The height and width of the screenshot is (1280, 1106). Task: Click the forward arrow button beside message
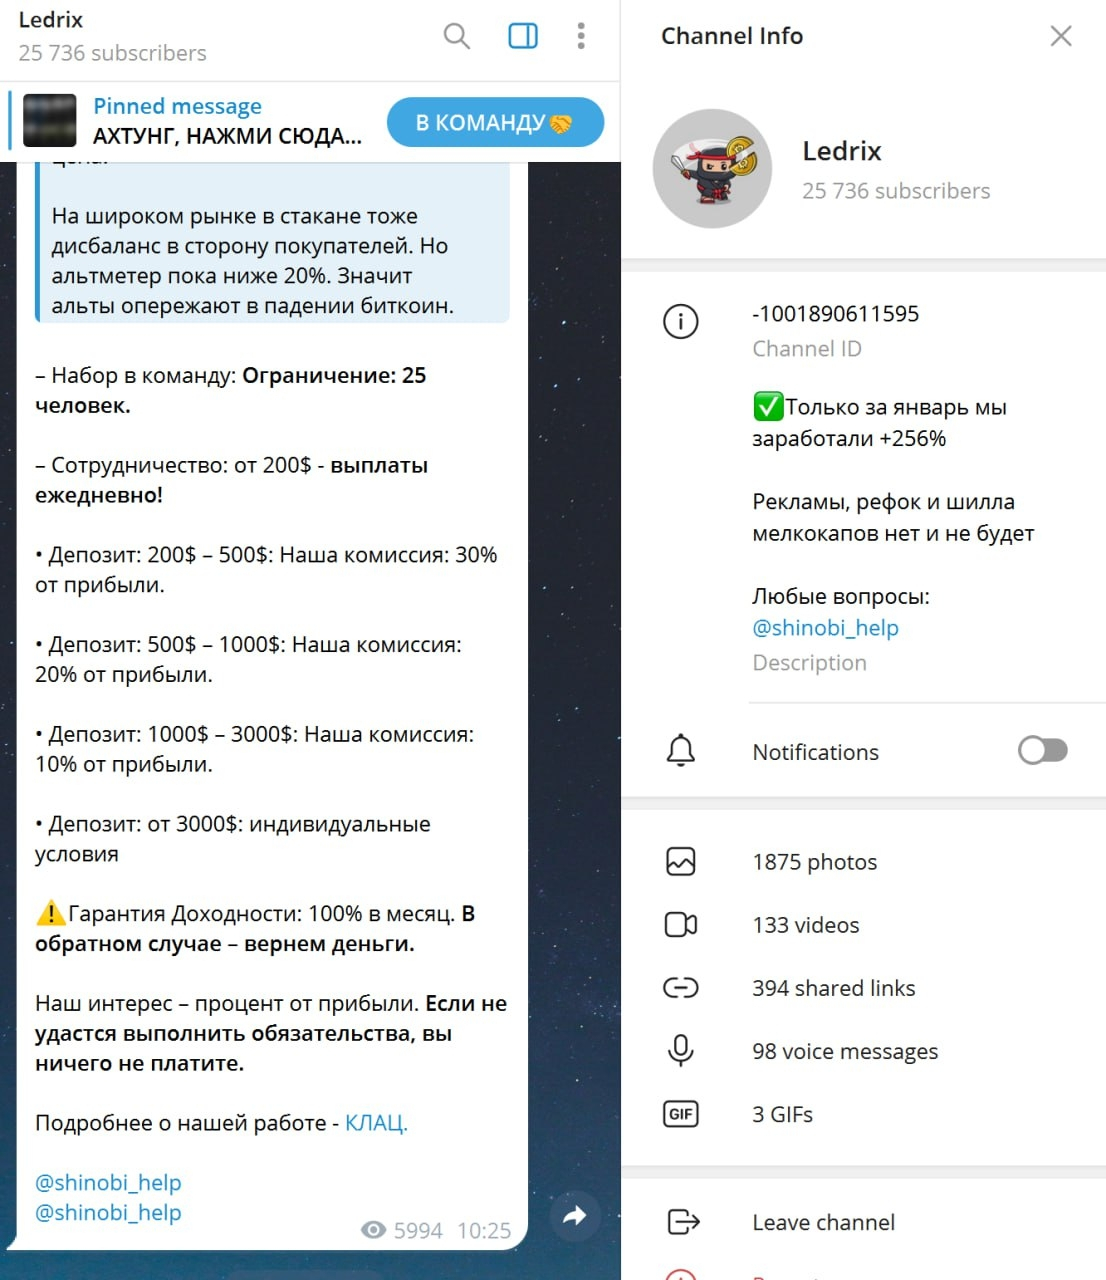click(575, 1216)
